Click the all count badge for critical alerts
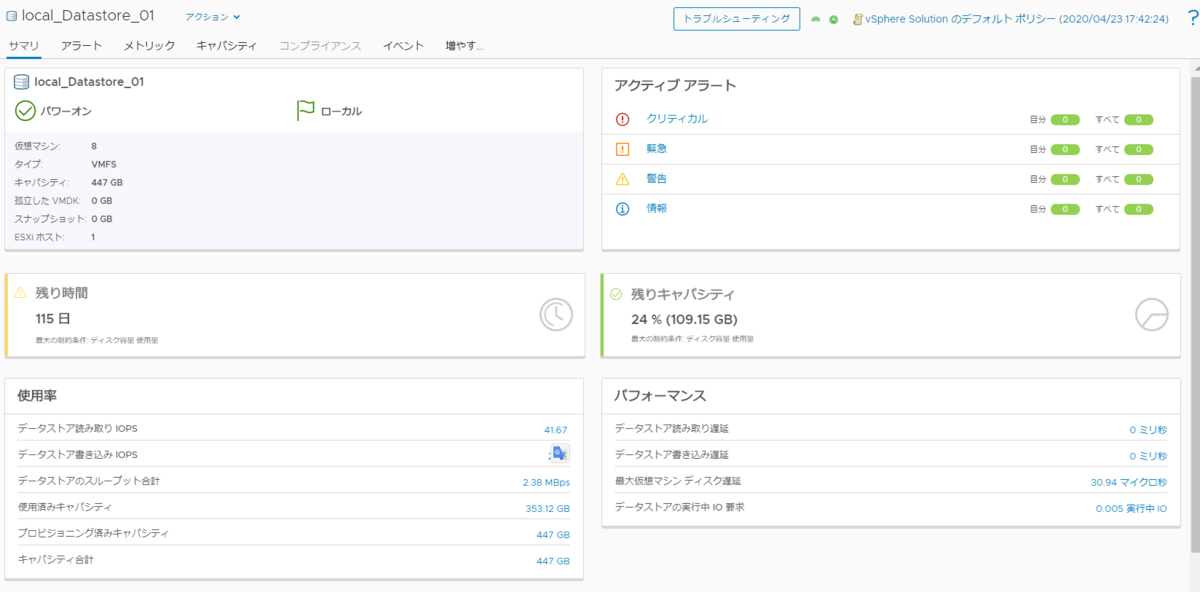This screenshot has height=592, width=1200. (x=1139, y=120)
